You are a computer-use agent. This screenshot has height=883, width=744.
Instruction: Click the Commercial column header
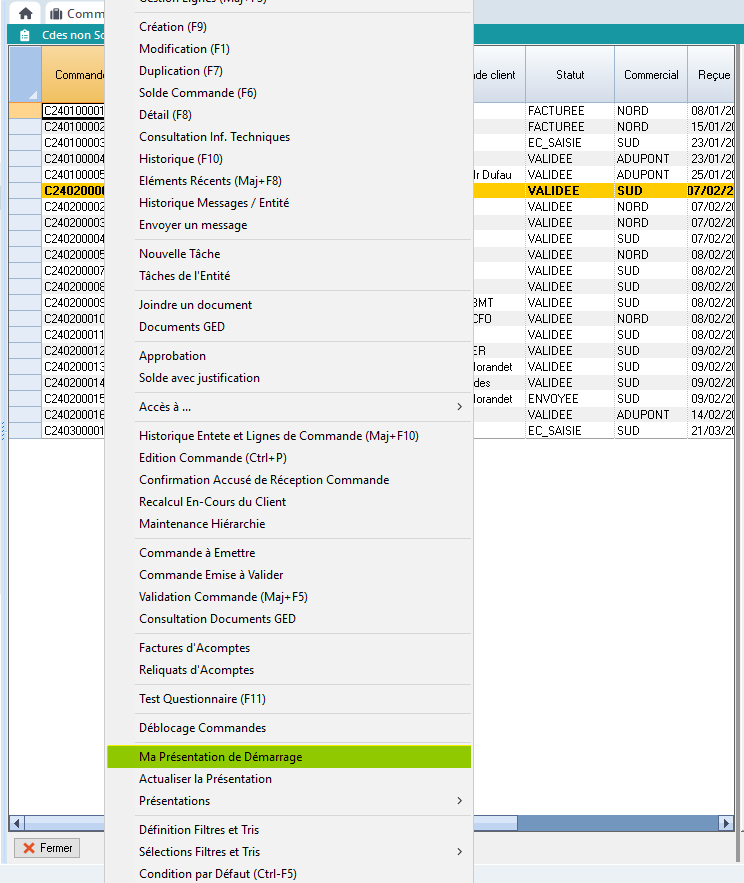tap(651, 75)
